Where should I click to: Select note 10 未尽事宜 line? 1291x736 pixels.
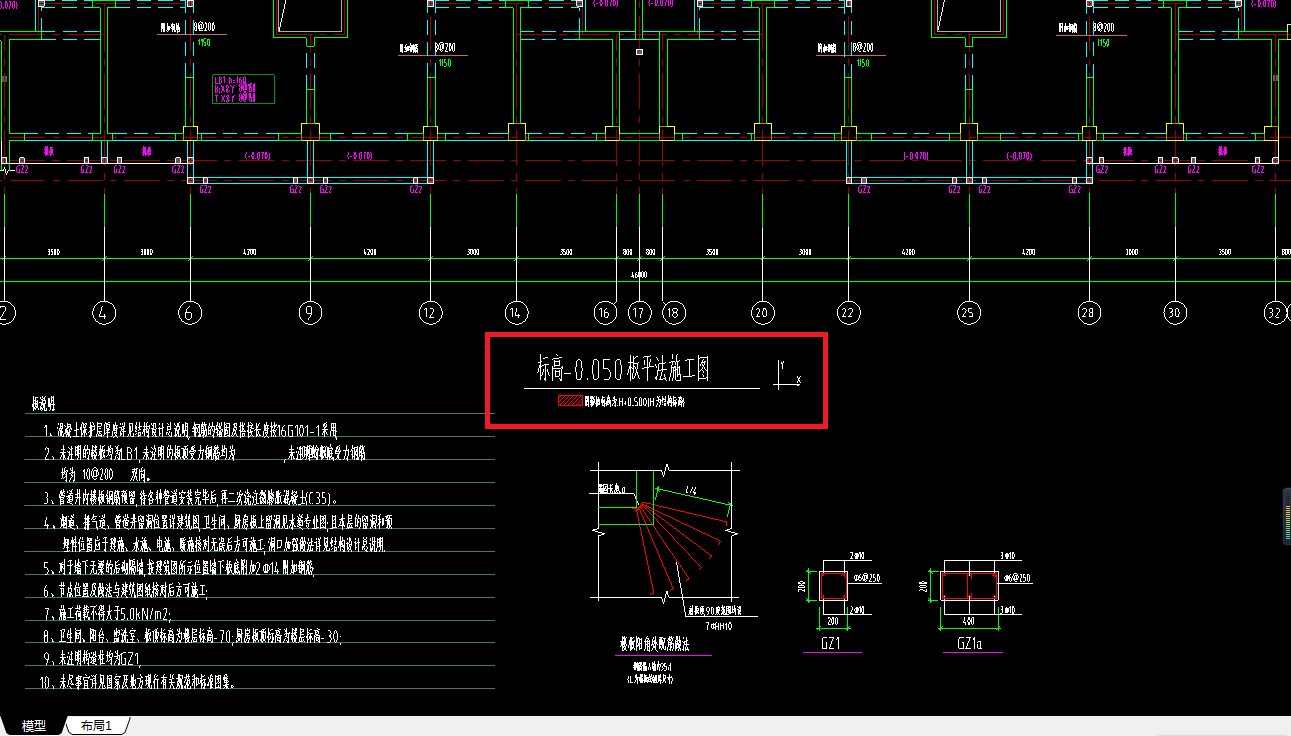139,682
